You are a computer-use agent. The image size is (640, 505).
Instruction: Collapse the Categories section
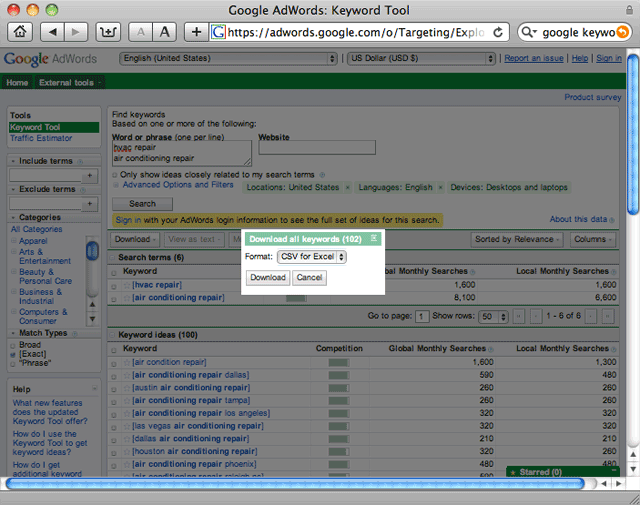(13, 218)
